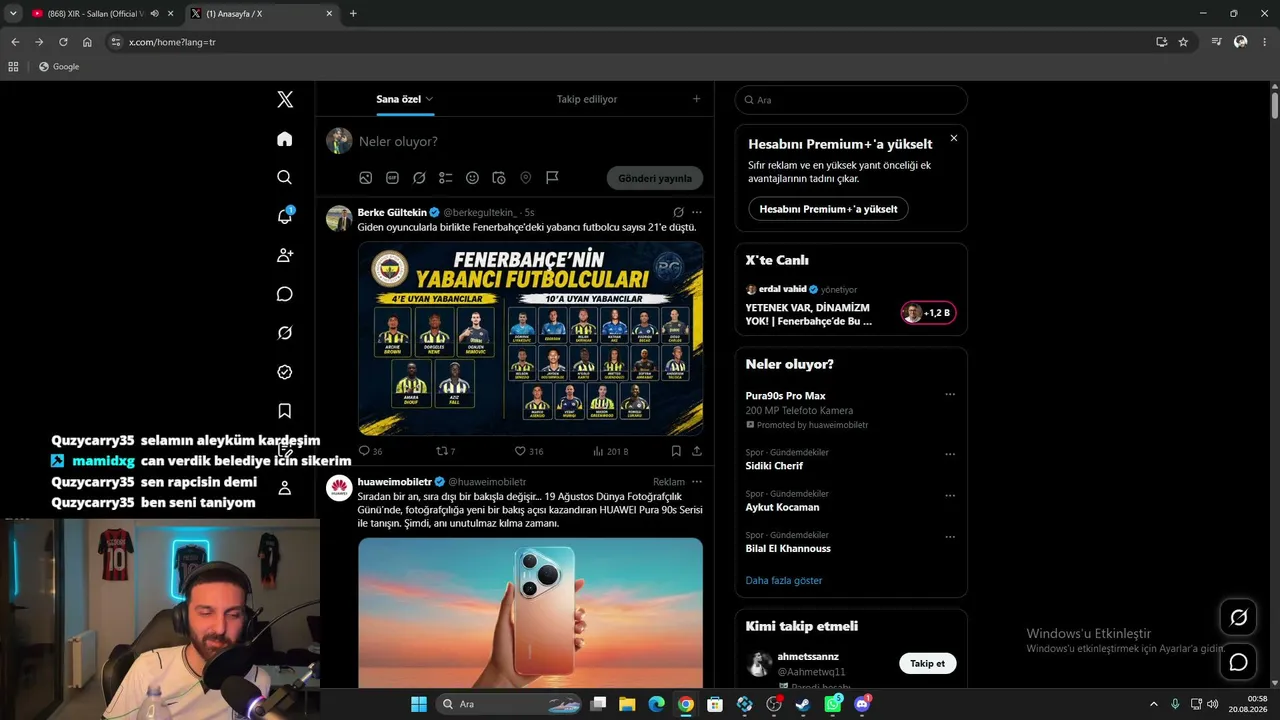This screenshot has width=1280, height=720.
Task: Launch Steam from the taskbar
Action: [x=803, y=704]
